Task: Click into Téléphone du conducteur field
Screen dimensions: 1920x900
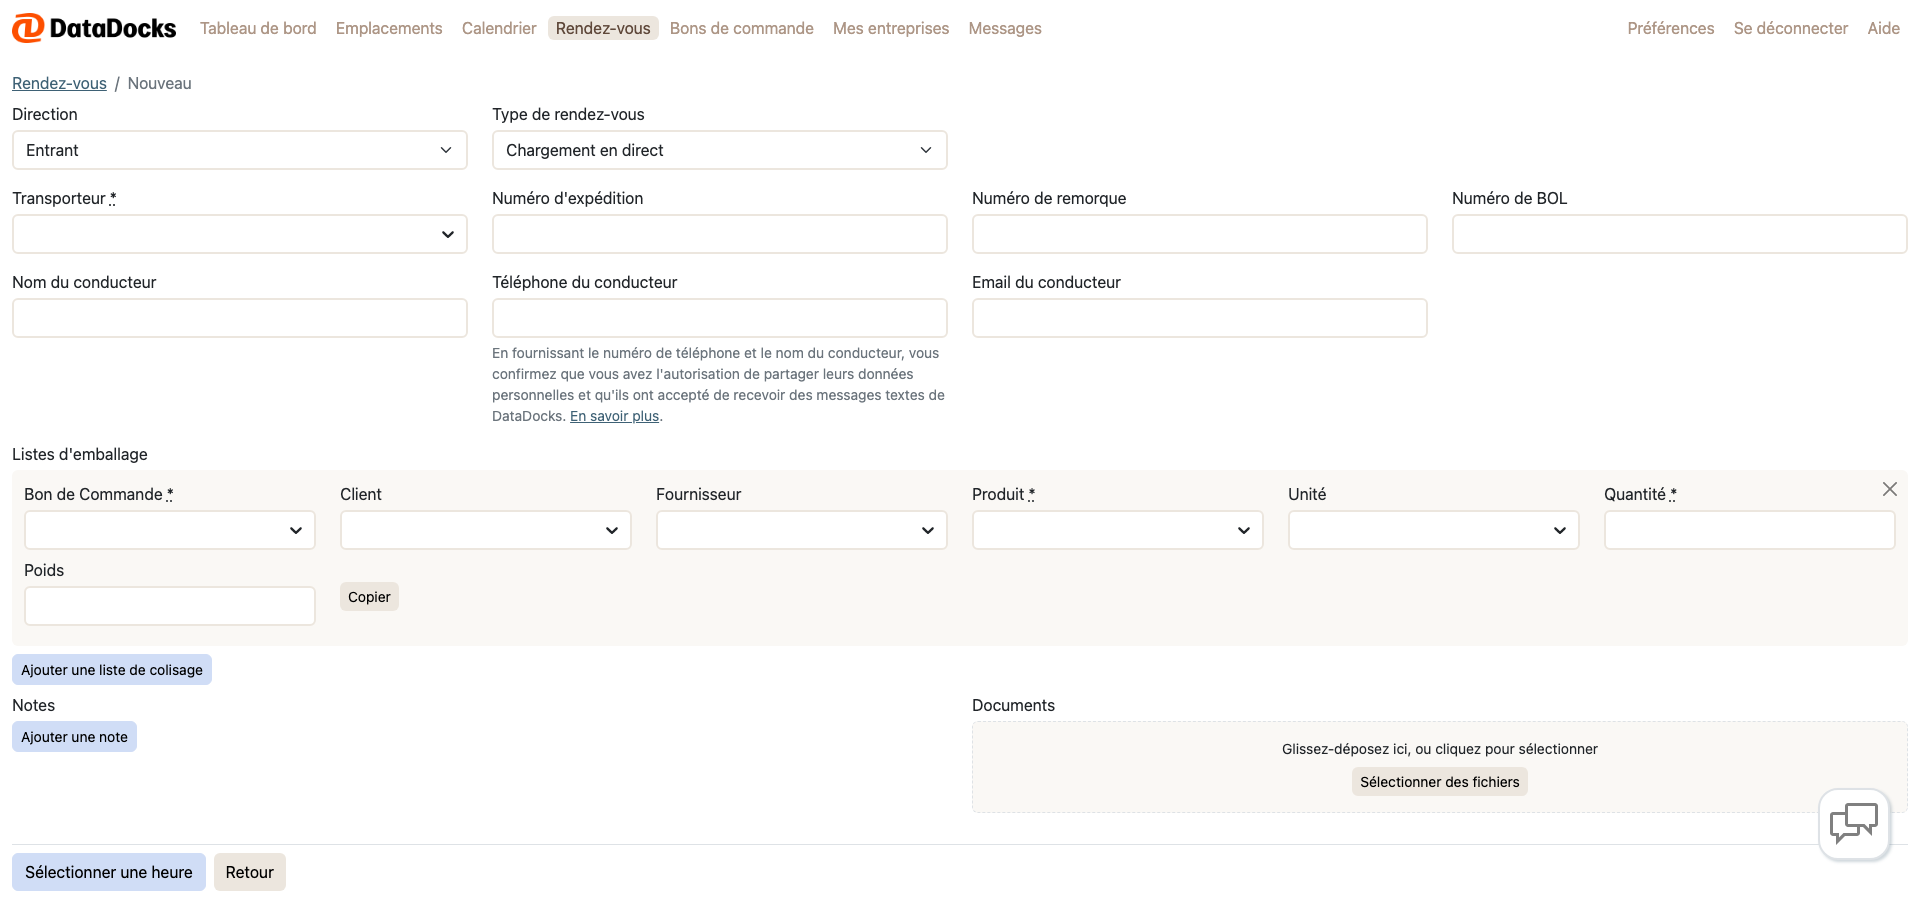Action: tap(720, 318)
